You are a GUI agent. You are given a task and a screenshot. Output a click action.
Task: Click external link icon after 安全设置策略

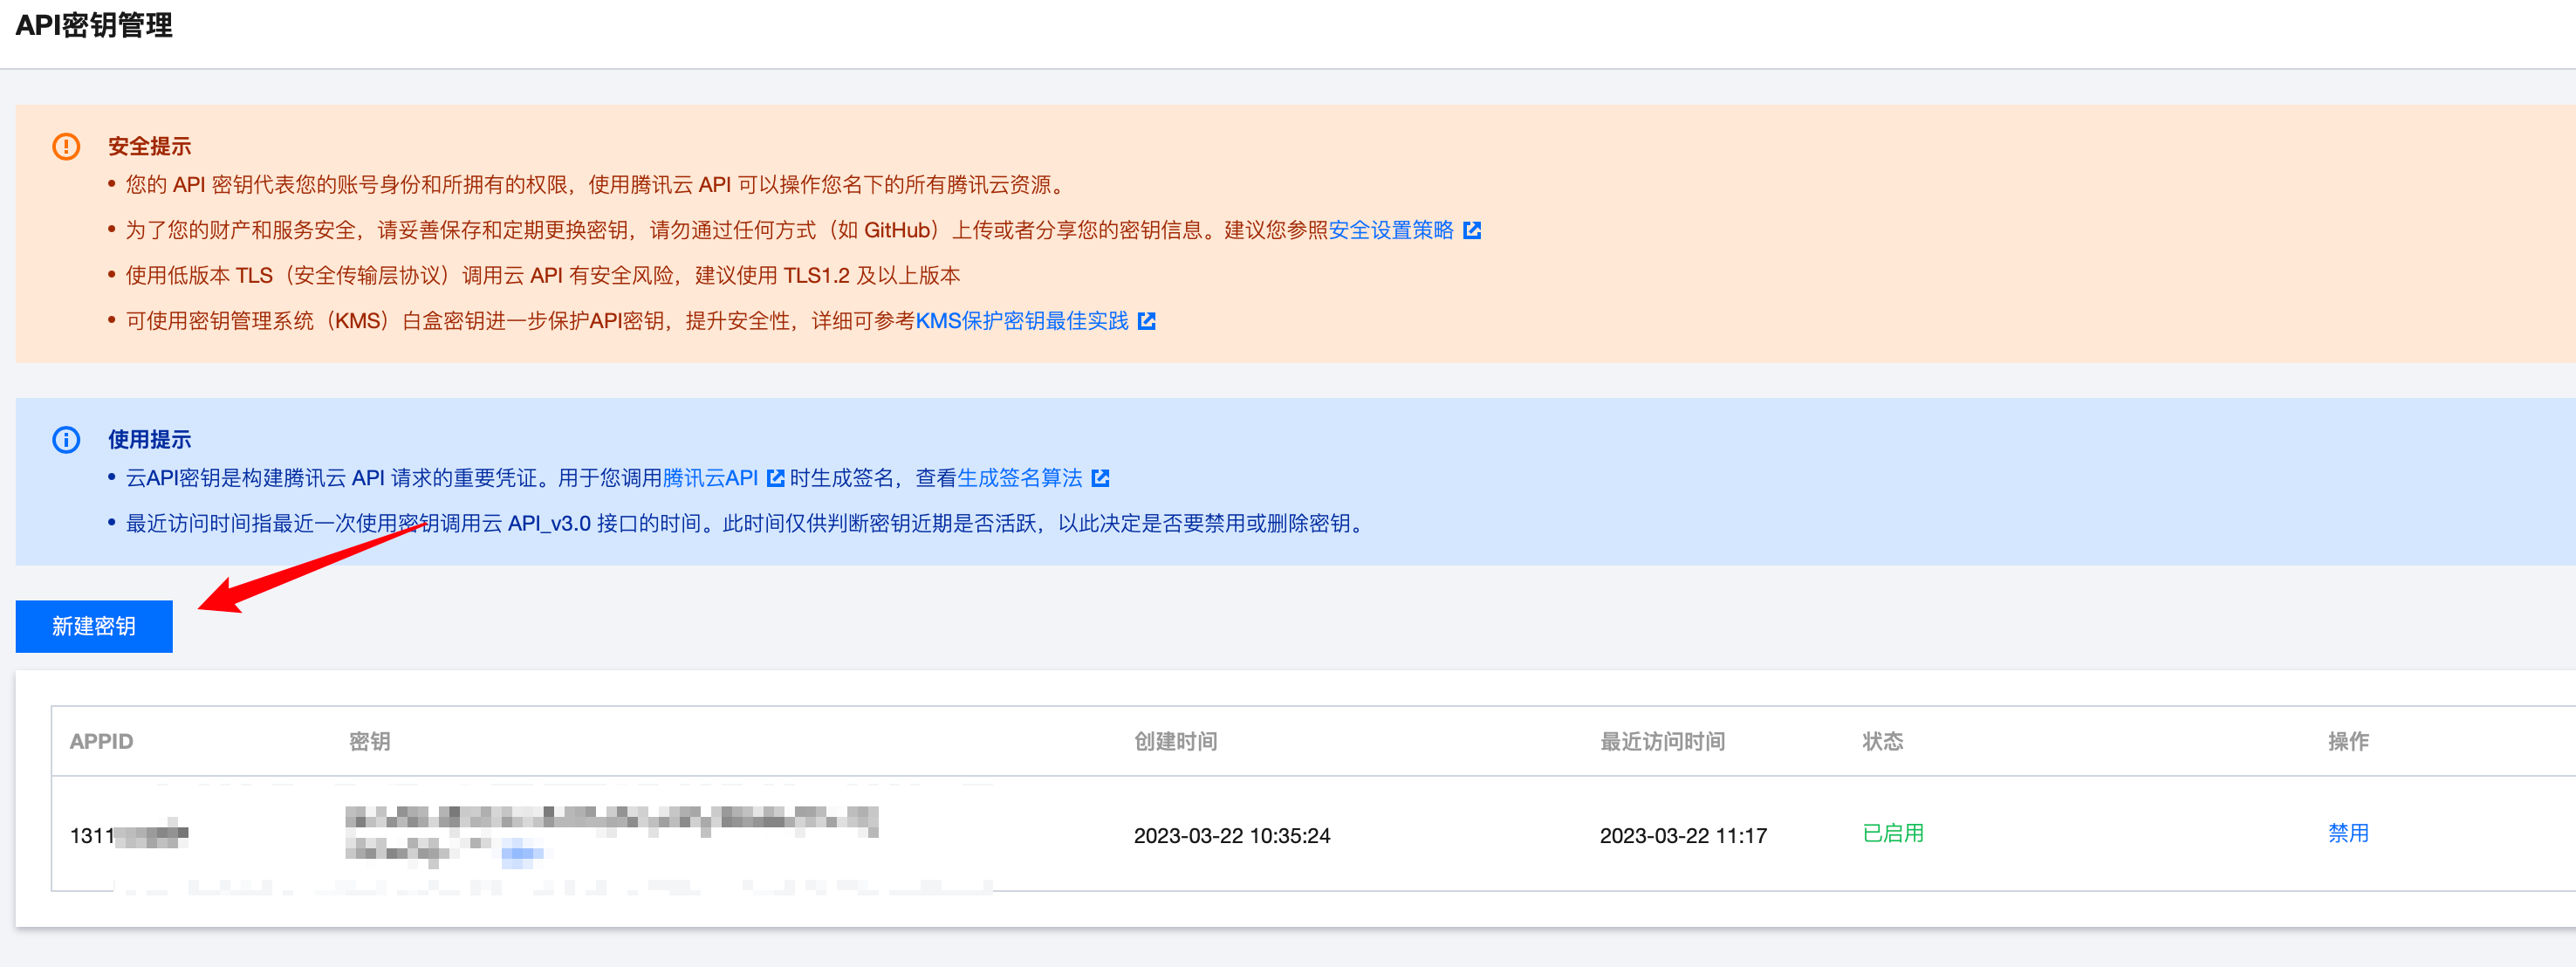coord(1472,230)
